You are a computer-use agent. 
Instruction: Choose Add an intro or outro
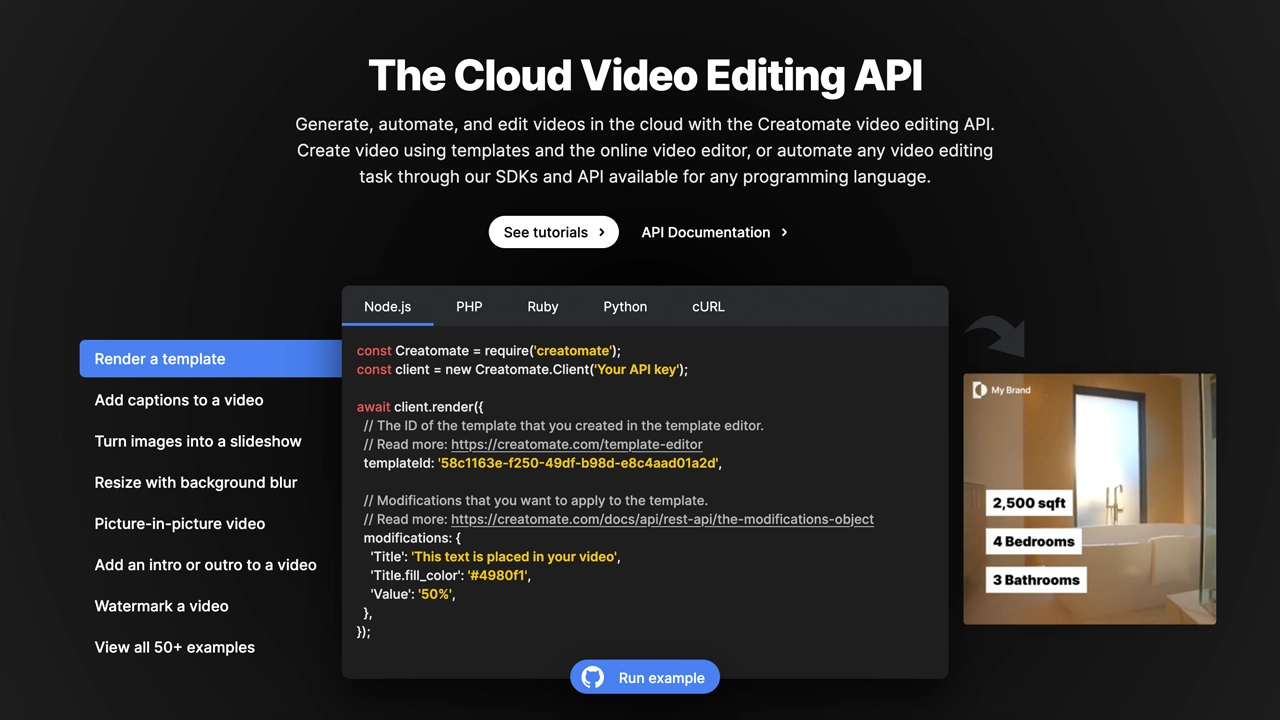point(205,565)
